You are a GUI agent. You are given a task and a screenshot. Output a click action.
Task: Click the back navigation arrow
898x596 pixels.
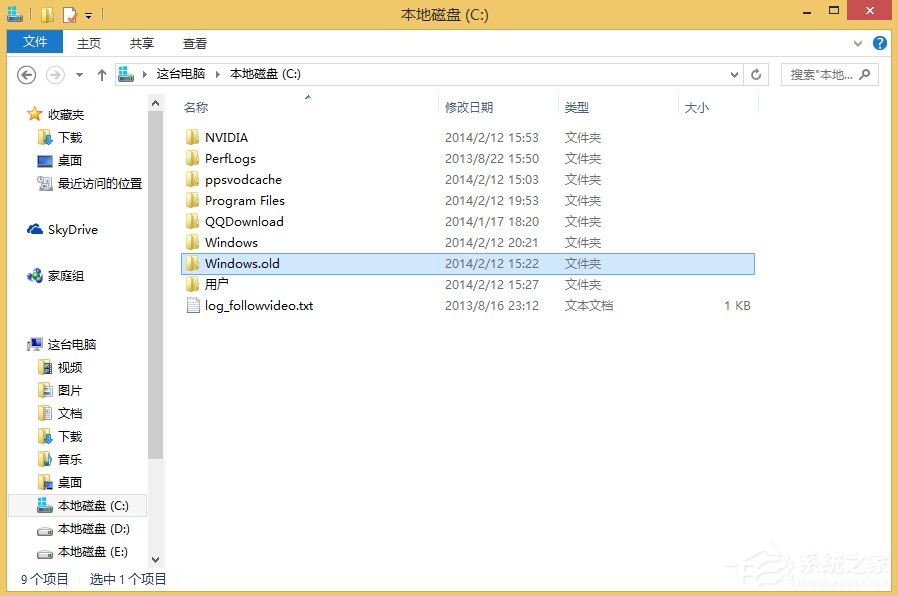pos(27,73)
